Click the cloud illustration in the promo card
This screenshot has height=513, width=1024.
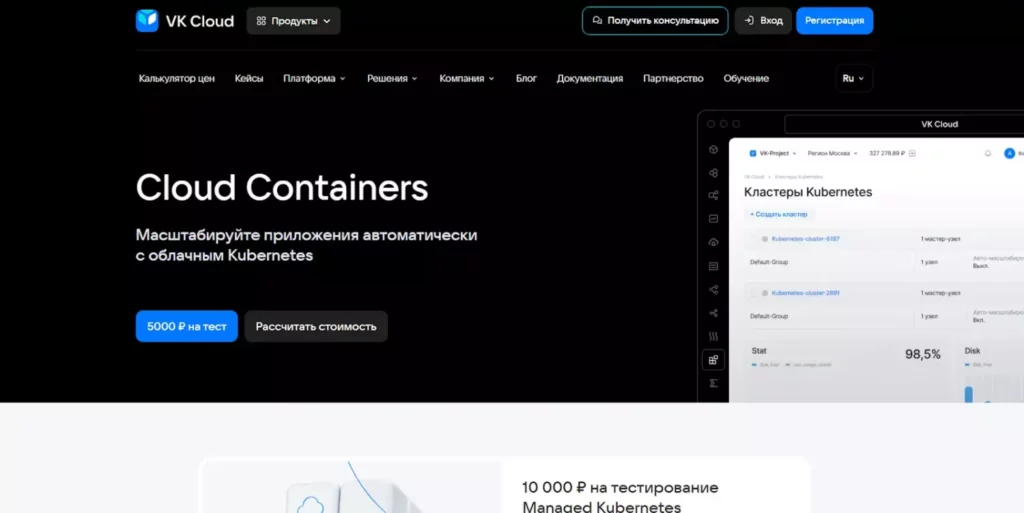tap(310, 505)
